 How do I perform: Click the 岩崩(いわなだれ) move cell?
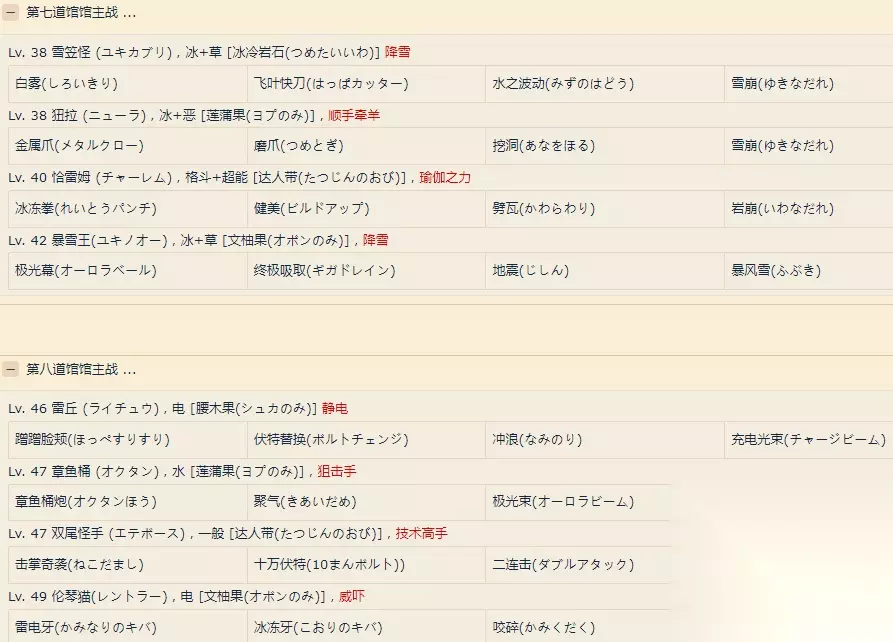click(809, 208)
